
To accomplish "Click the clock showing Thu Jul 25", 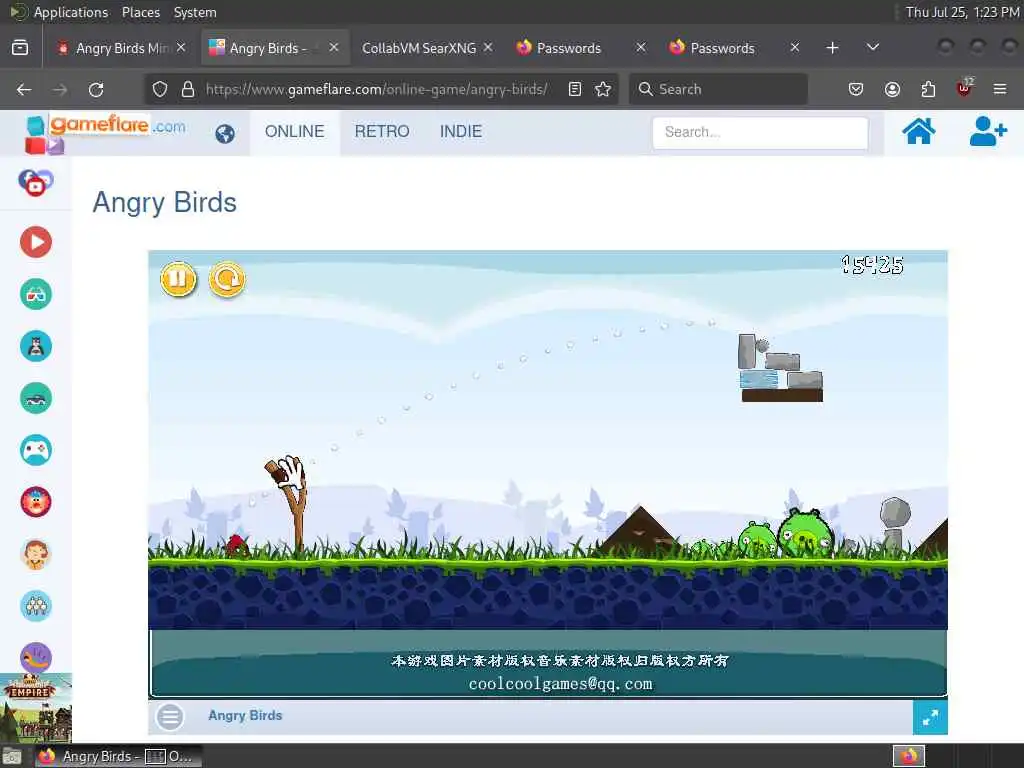I will 961,12.
